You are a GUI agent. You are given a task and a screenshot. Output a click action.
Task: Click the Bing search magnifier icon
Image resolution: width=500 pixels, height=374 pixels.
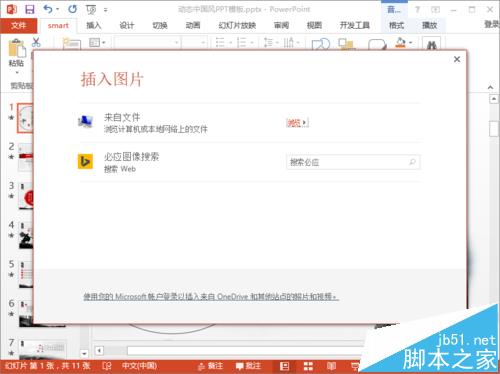[x=412, y=162]
